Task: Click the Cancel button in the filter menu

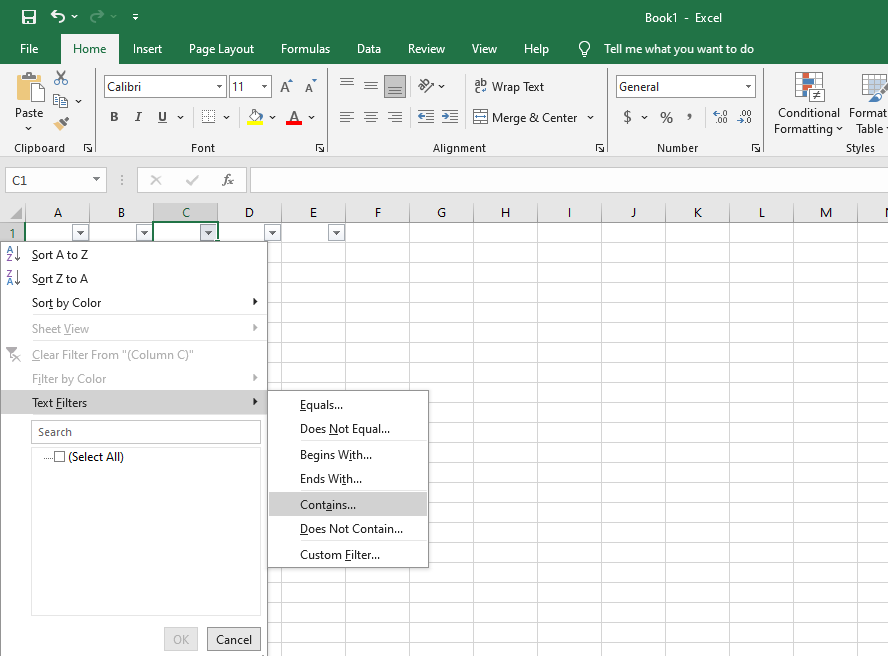Action: click(x=233, y=638)
